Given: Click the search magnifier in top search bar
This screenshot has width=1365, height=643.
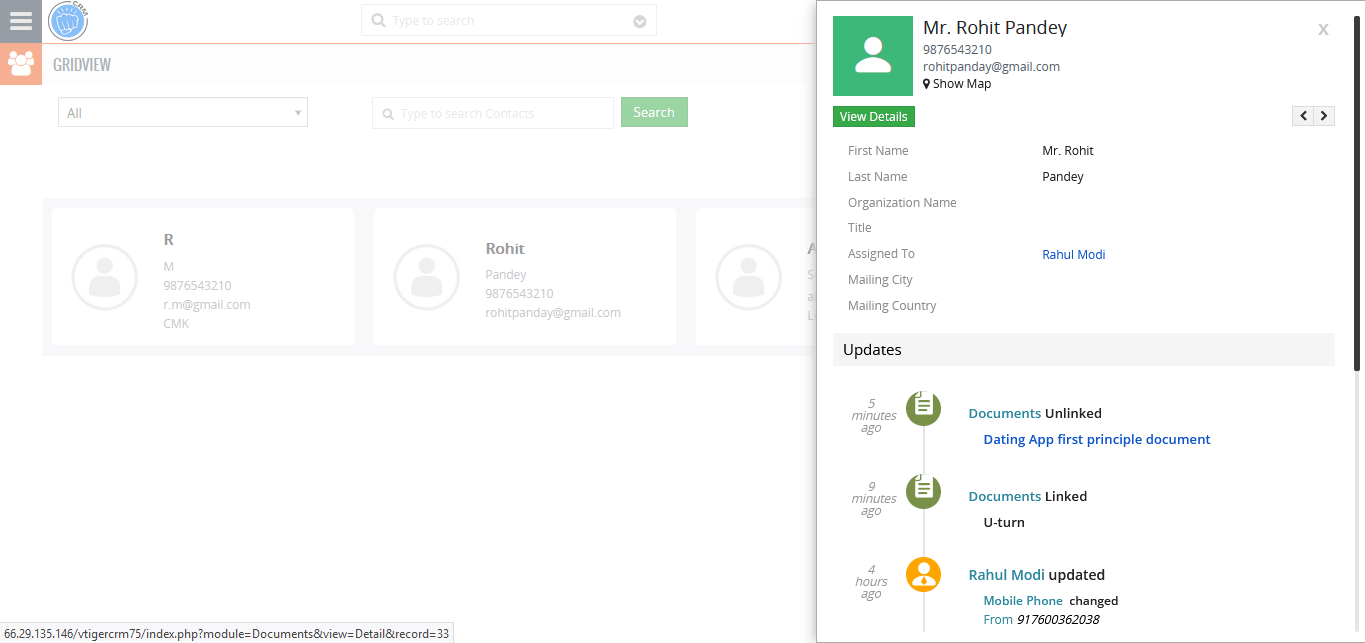Looking at the screenshot, I should click(x=378, y=19).
